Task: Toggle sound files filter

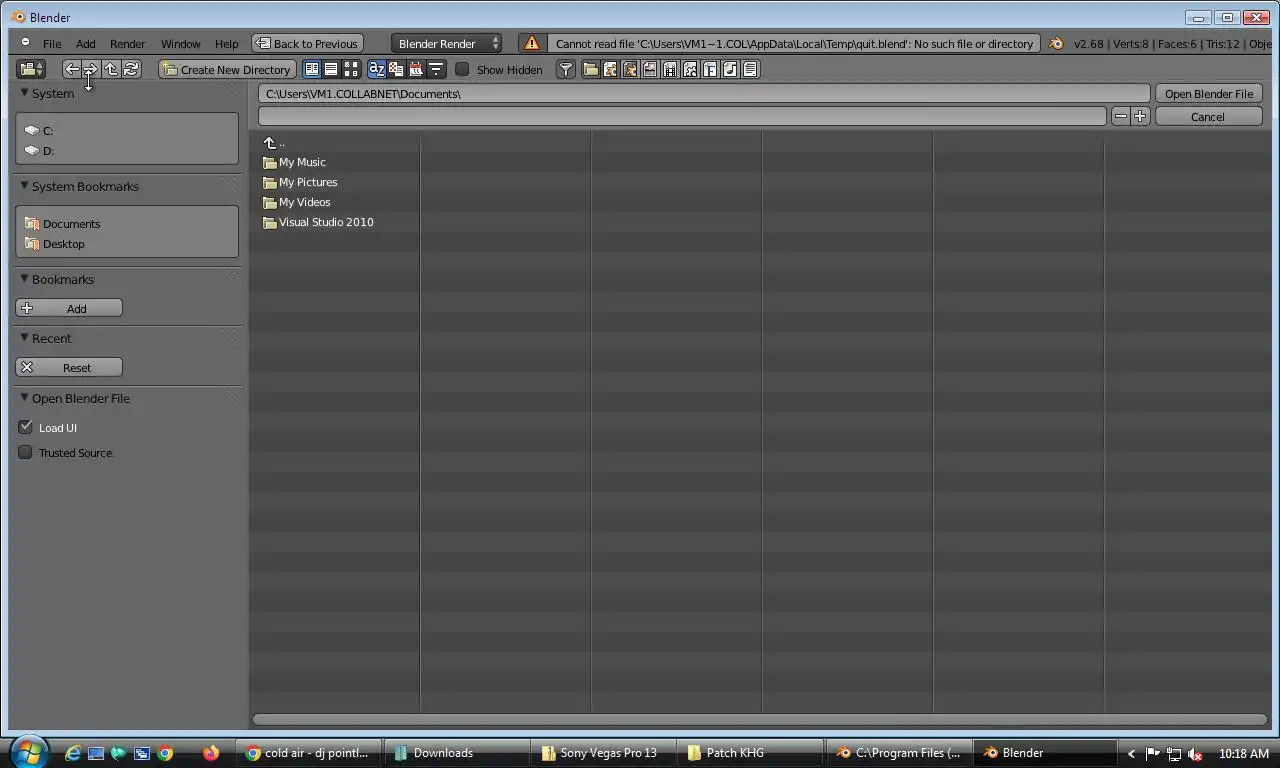Action: (730, 69)
